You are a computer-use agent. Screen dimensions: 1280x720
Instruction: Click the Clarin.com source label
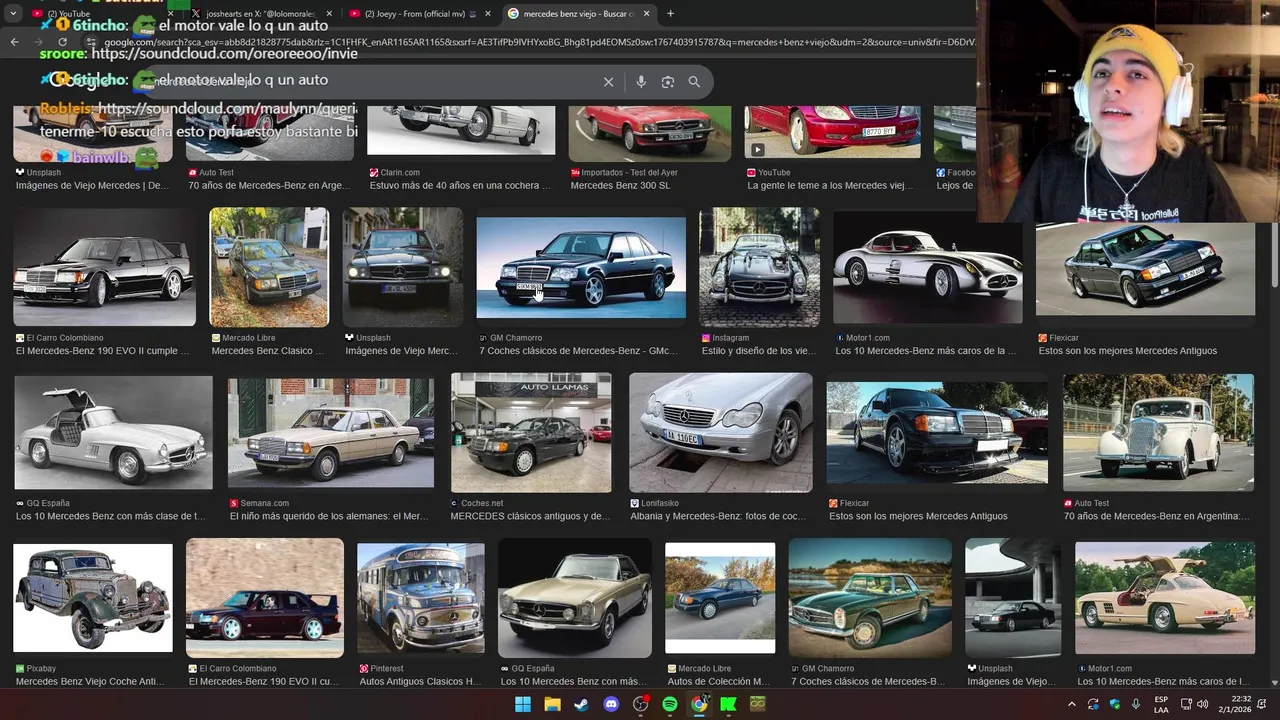click(x=400, y=173)
